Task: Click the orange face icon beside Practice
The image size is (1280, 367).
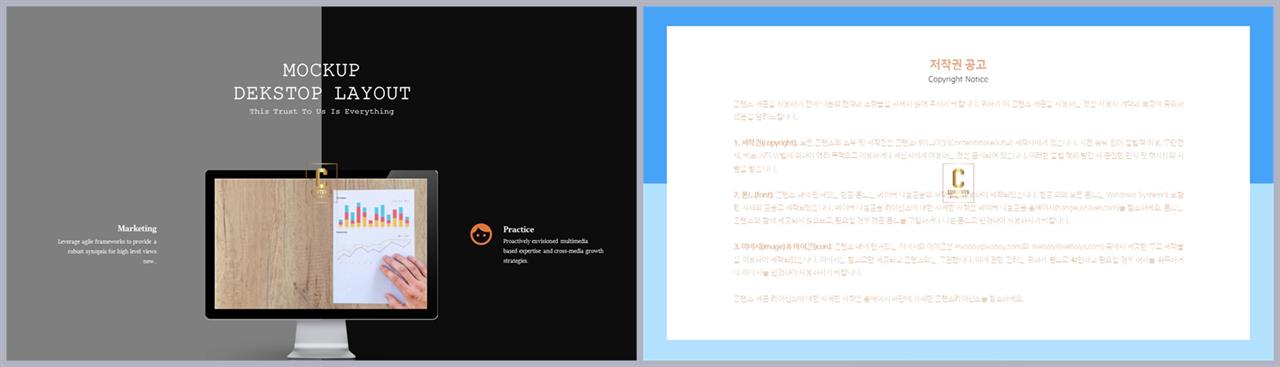Action: [x=481, y=234]
